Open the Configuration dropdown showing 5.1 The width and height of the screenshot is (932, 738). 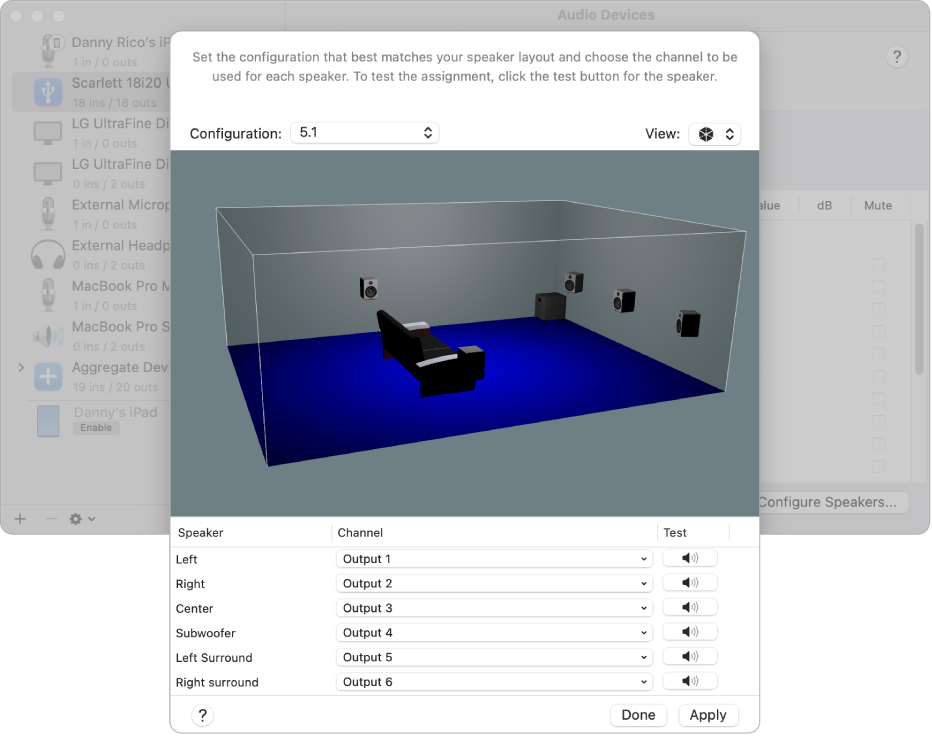coord(364,132)
